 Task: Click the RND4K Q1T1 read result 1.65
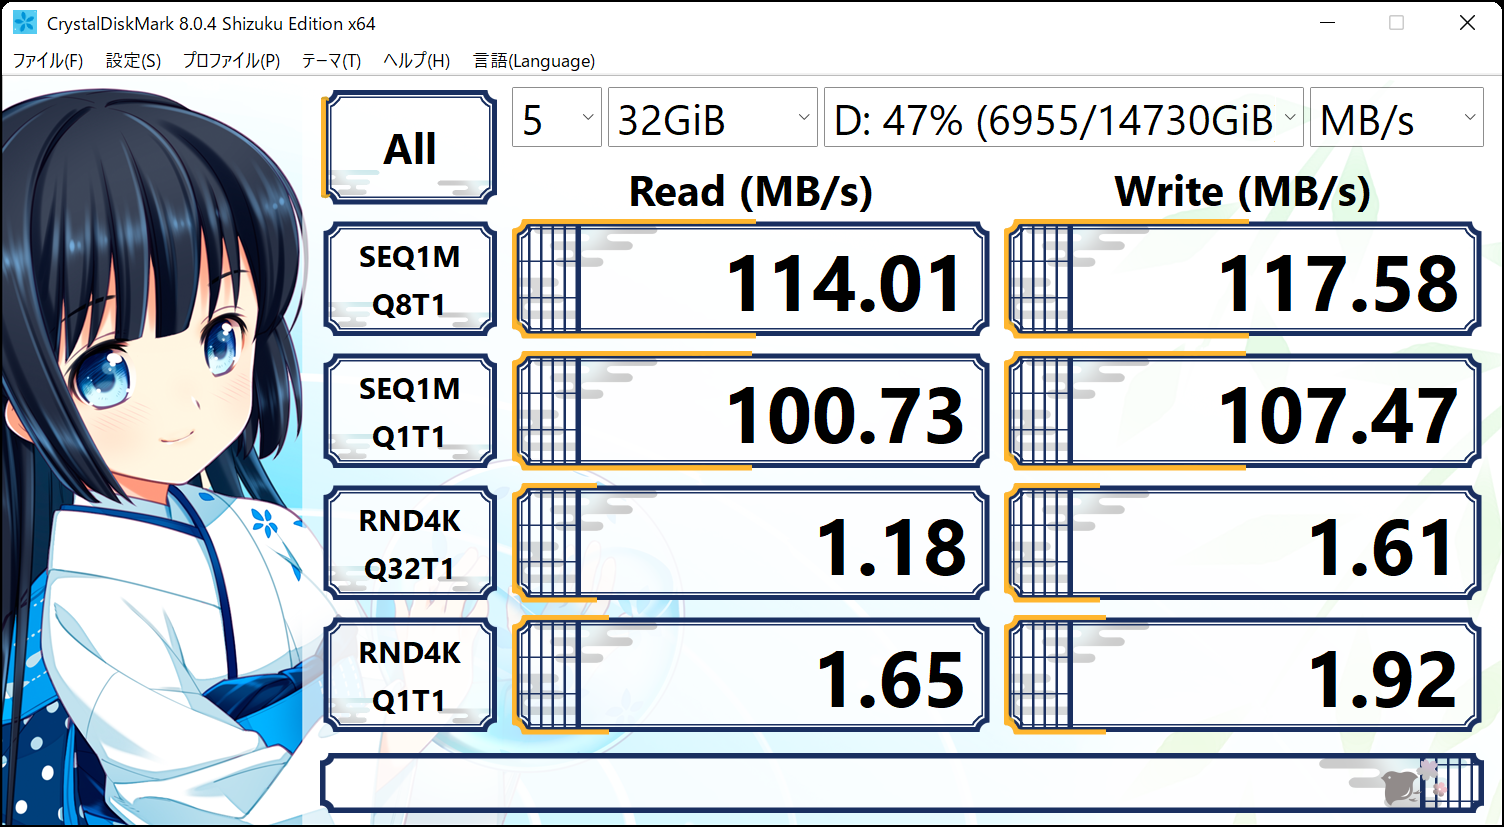(x=751, y=675)
